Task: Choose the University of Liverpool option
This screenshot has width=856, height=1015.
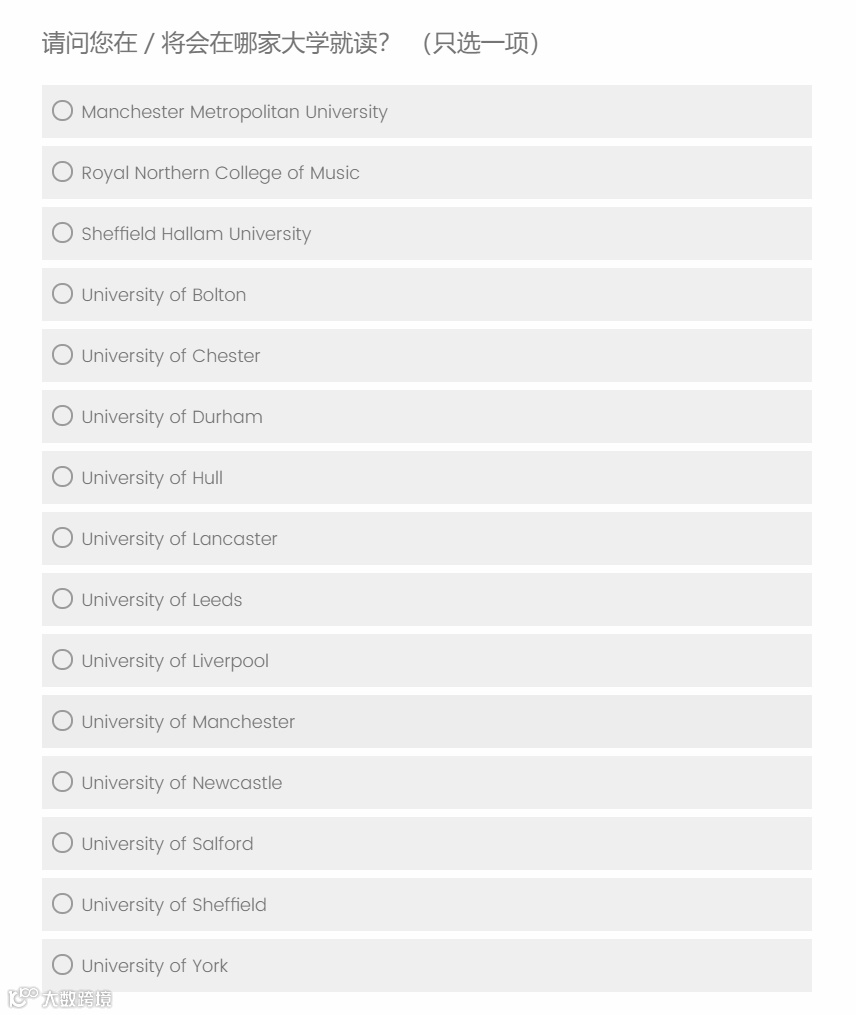Action: 63,660
